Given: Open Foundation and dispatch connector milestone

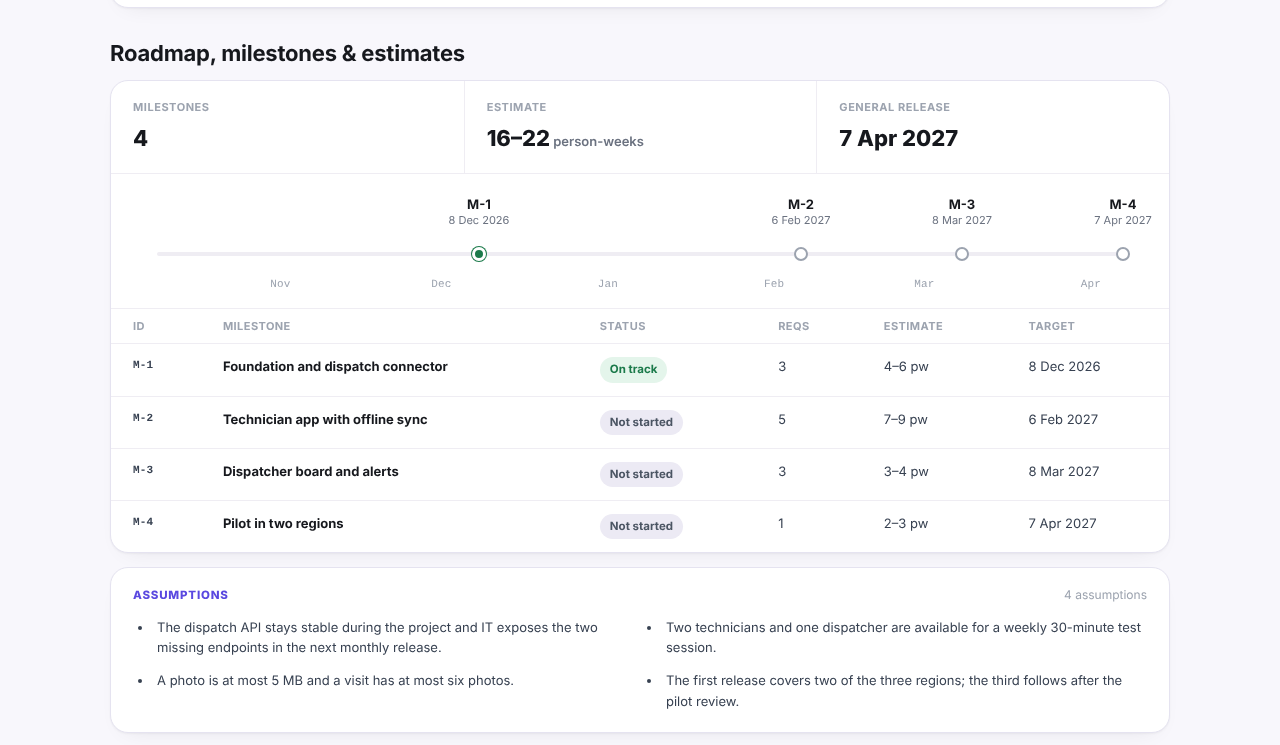Looking at the screenshot, I should (335, 367).
